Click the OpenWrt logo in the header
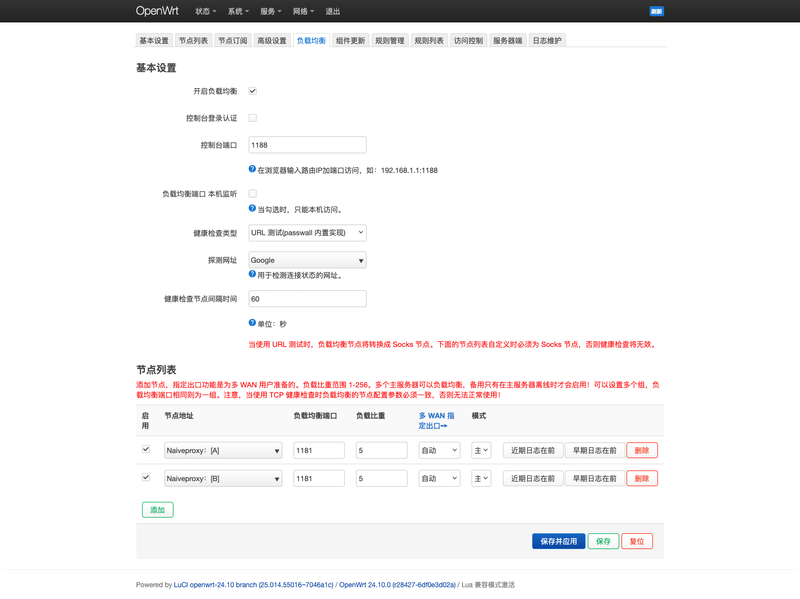Screen dimensions: 800x599 click(x=160, y=11)
